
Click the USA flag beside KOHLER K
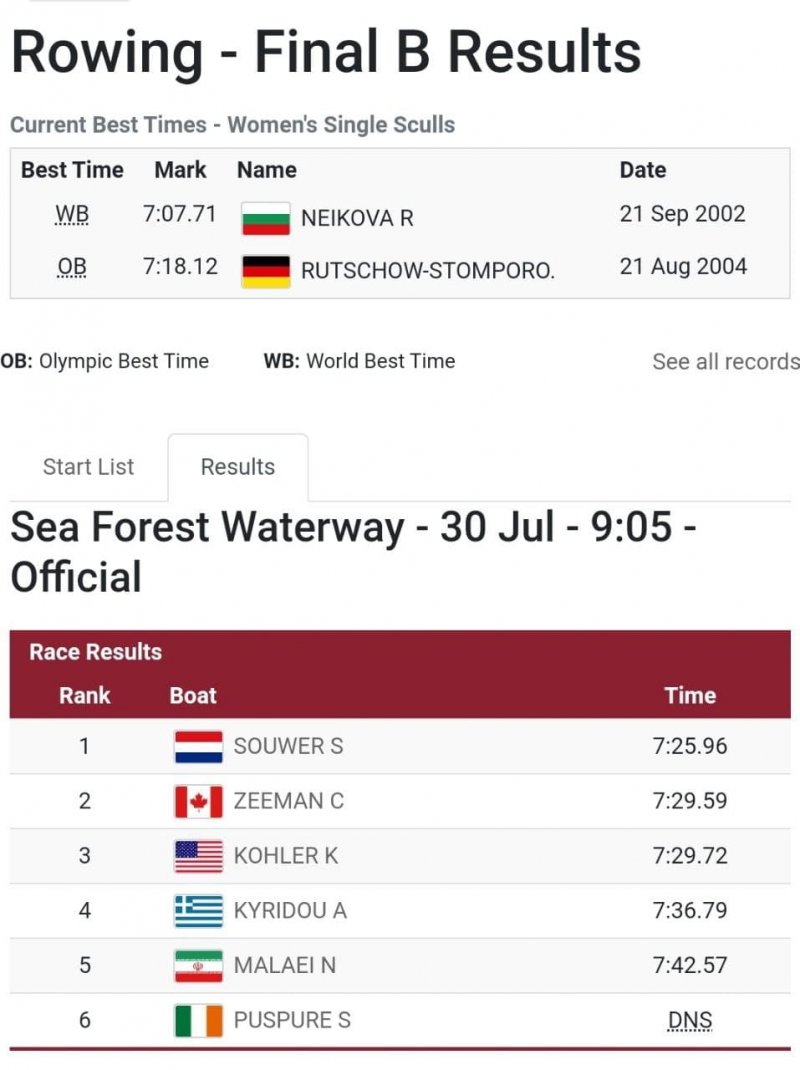click(198, 856)
